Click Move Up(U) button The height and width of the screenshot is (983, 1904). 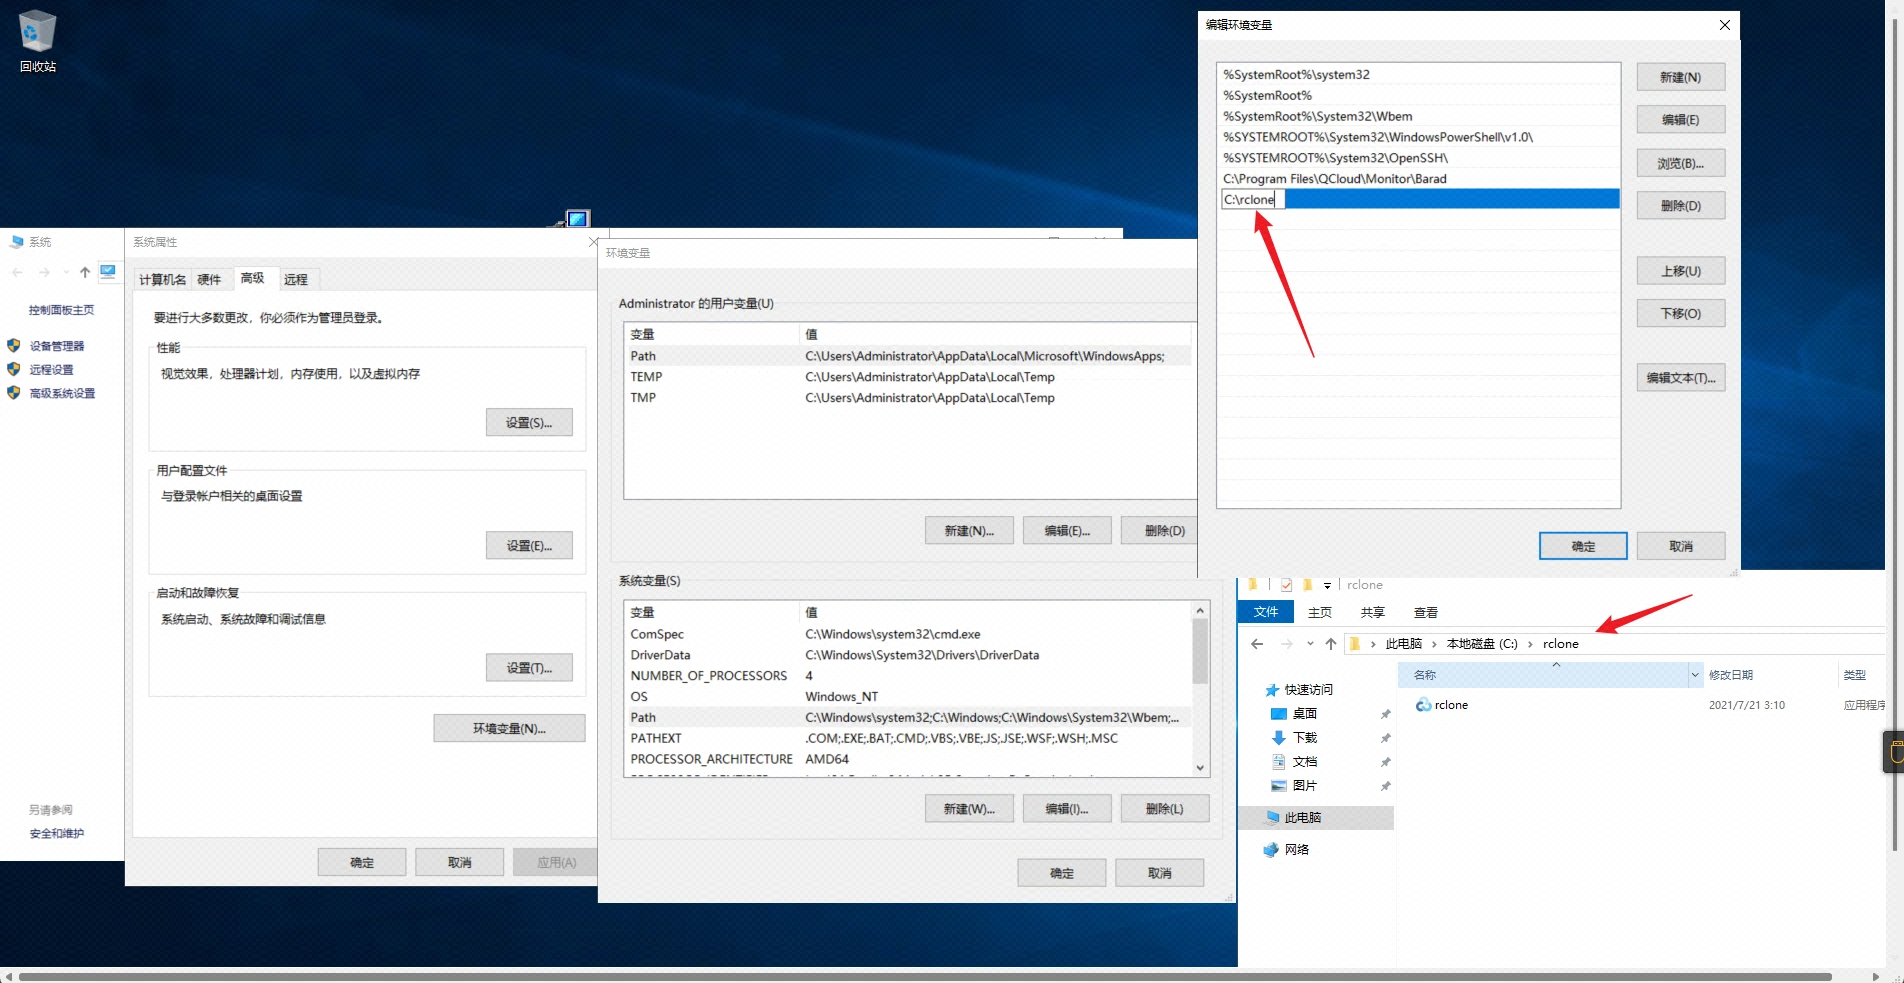[1680, 271]
